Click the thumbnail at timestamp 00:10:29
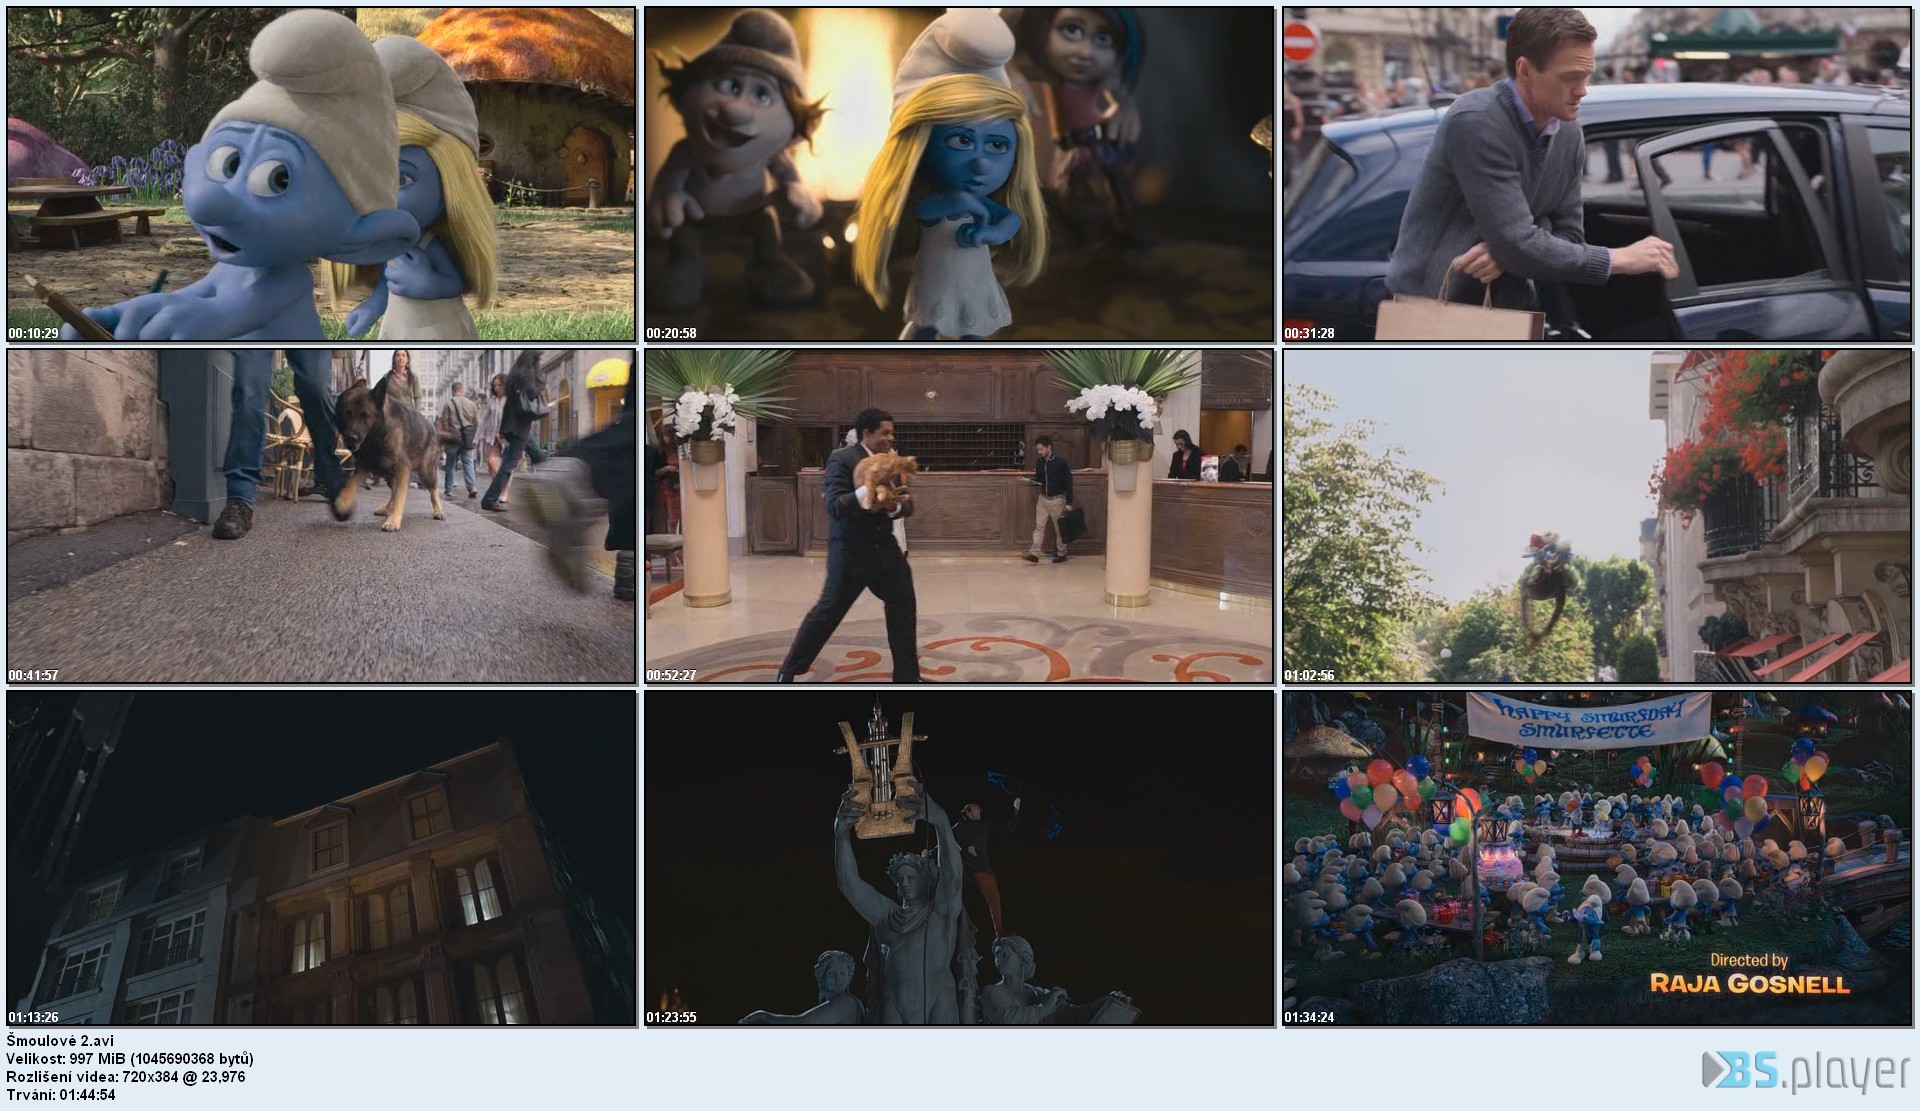1920x1111 pixels. (321, 173)
